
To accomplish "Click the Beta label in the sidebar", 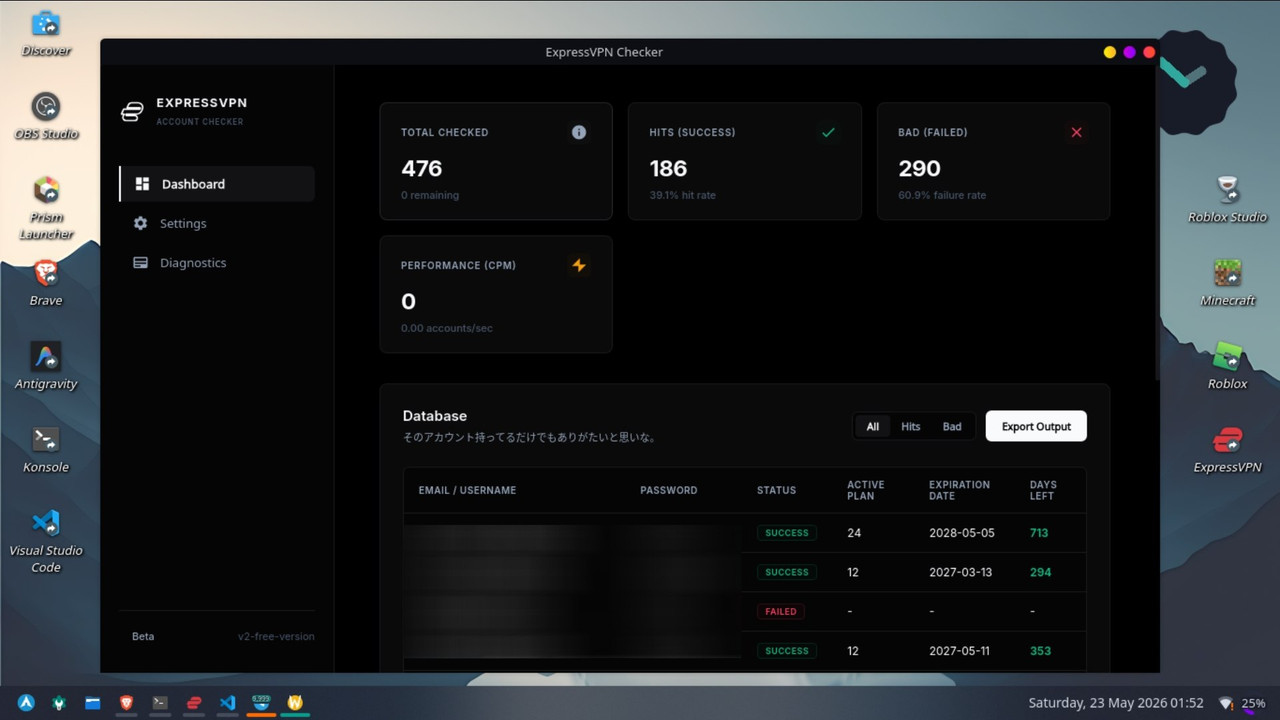I will click(x=143, y=636).
